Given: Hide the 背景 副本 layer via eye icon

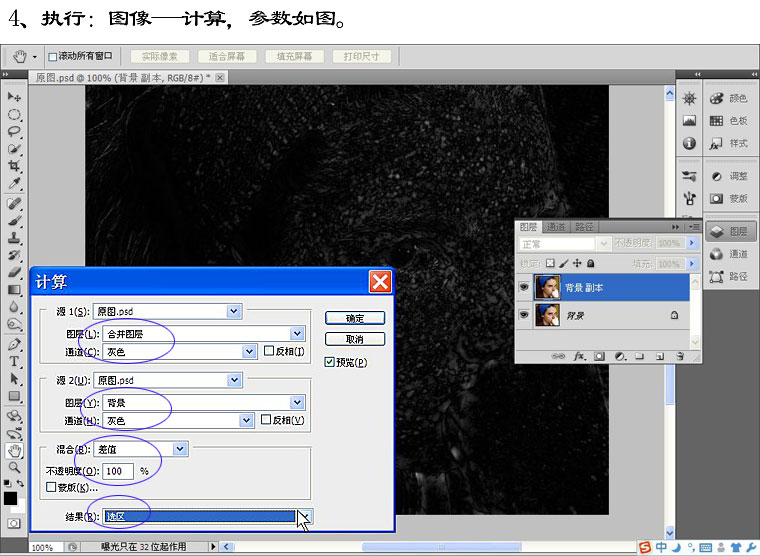Looking at the screenshot, I should click(x=523, y=287).
